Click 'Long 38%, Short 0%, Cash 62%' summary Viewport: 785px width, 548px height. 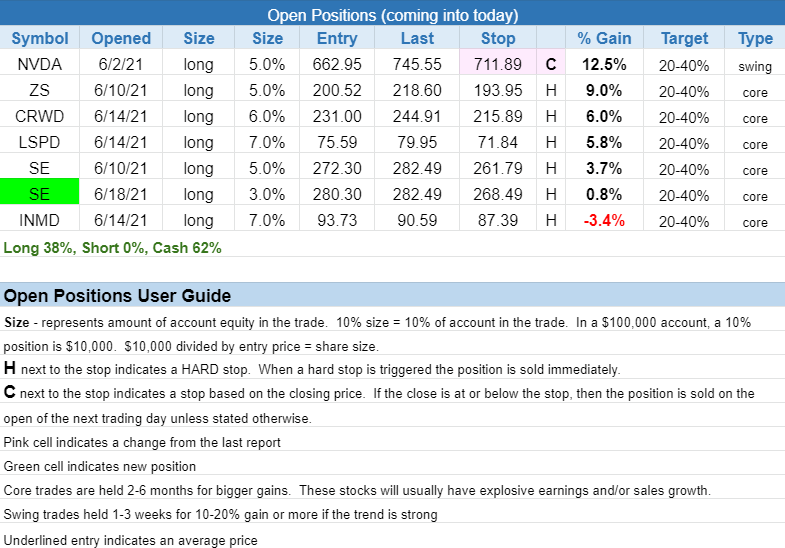pos(112,248)
